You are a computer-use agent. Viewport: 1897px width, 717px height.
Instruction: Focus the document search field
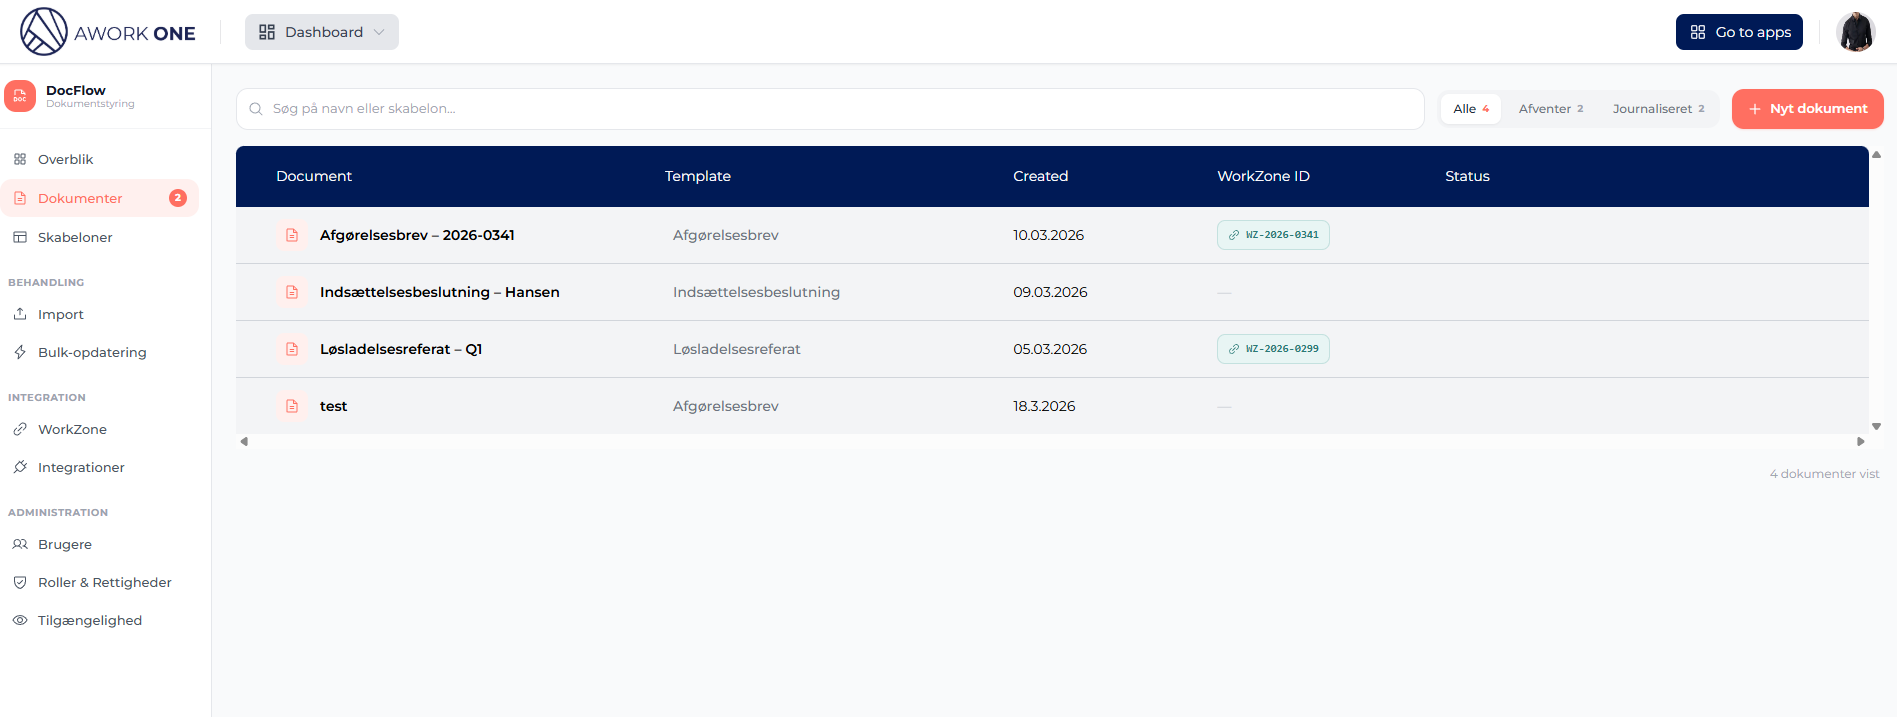pyautogui.click(x=830, y=109)
